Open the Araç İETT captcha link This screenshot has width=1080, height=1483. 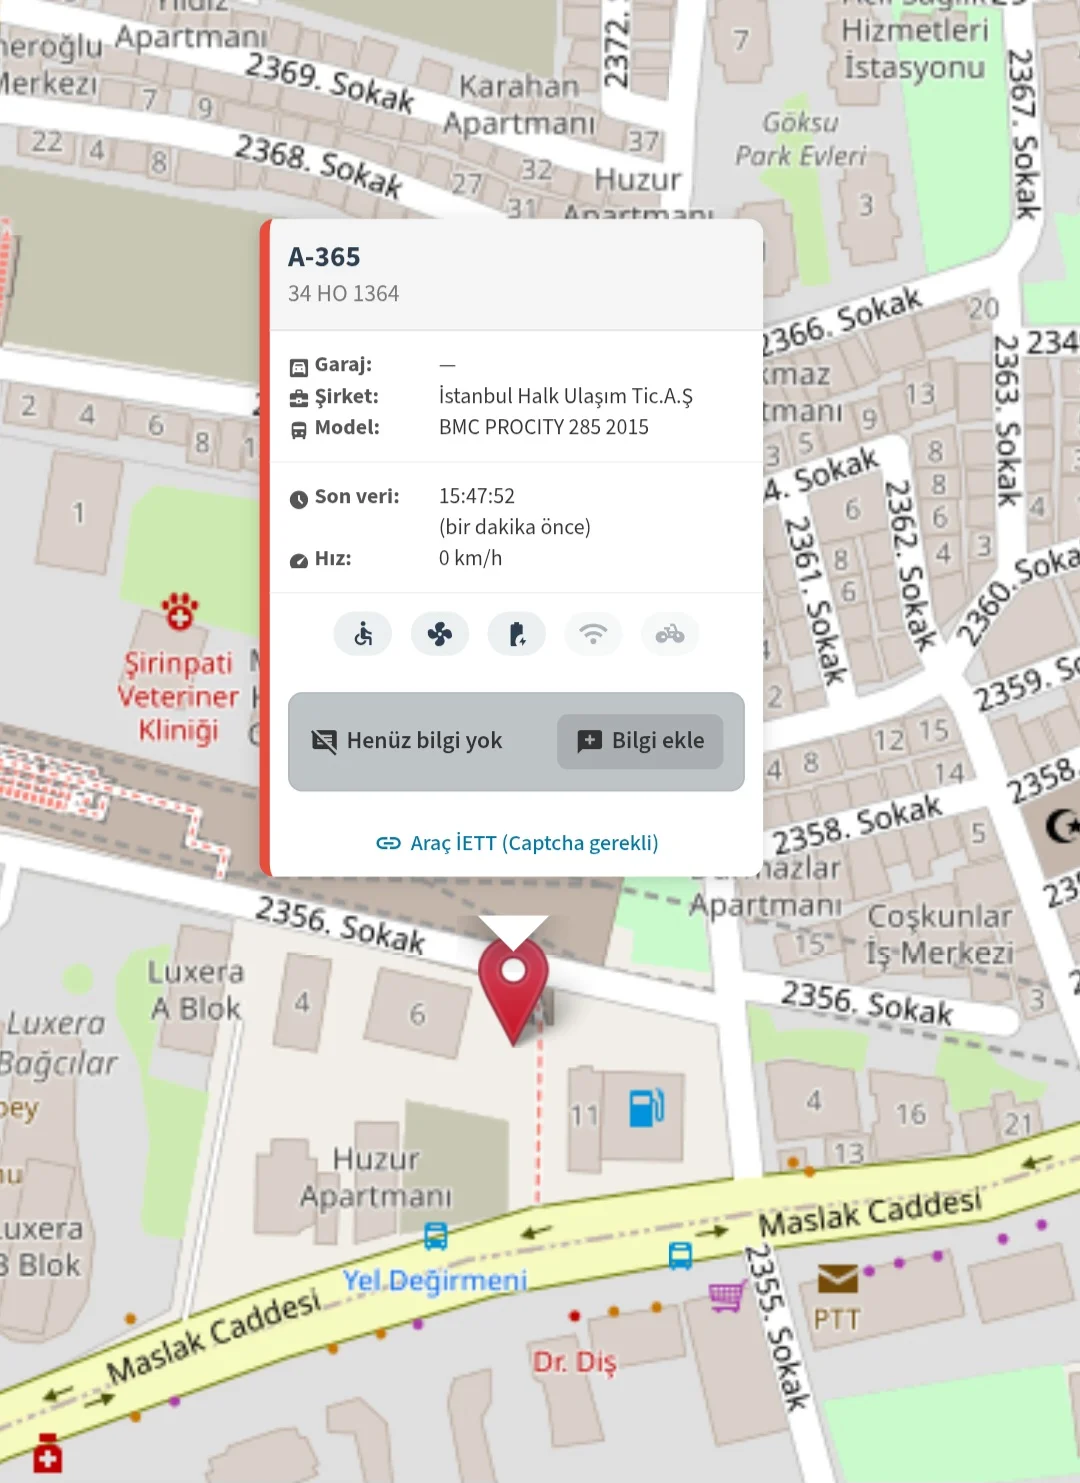(517, 843)
